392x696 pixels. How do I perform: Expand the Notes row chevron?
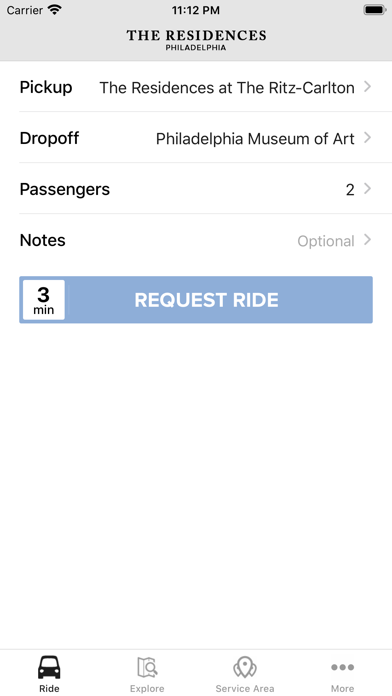click(367, 240)
